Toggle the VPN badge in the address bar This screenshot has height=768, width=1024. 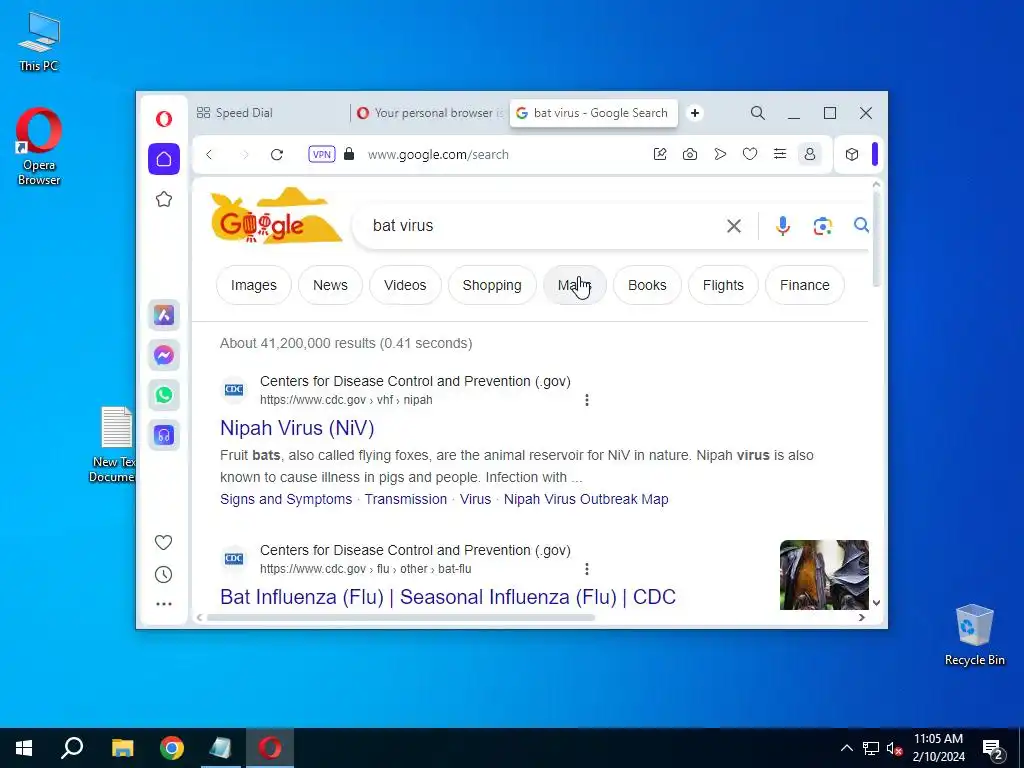click(x=322, y=155)
